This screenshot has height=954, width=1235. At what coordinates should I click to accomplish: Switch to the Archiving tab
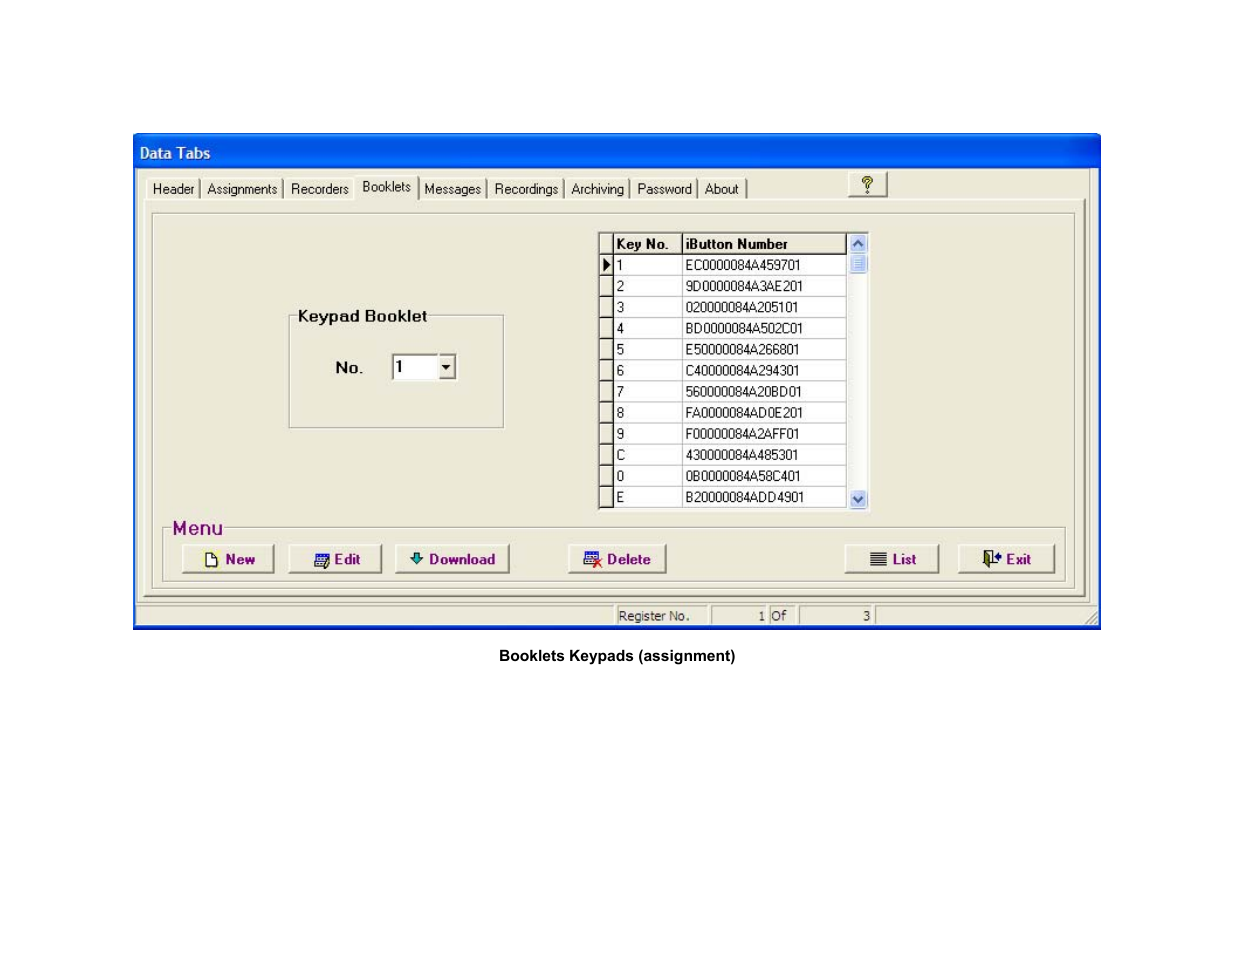click(x=597, y=189)
